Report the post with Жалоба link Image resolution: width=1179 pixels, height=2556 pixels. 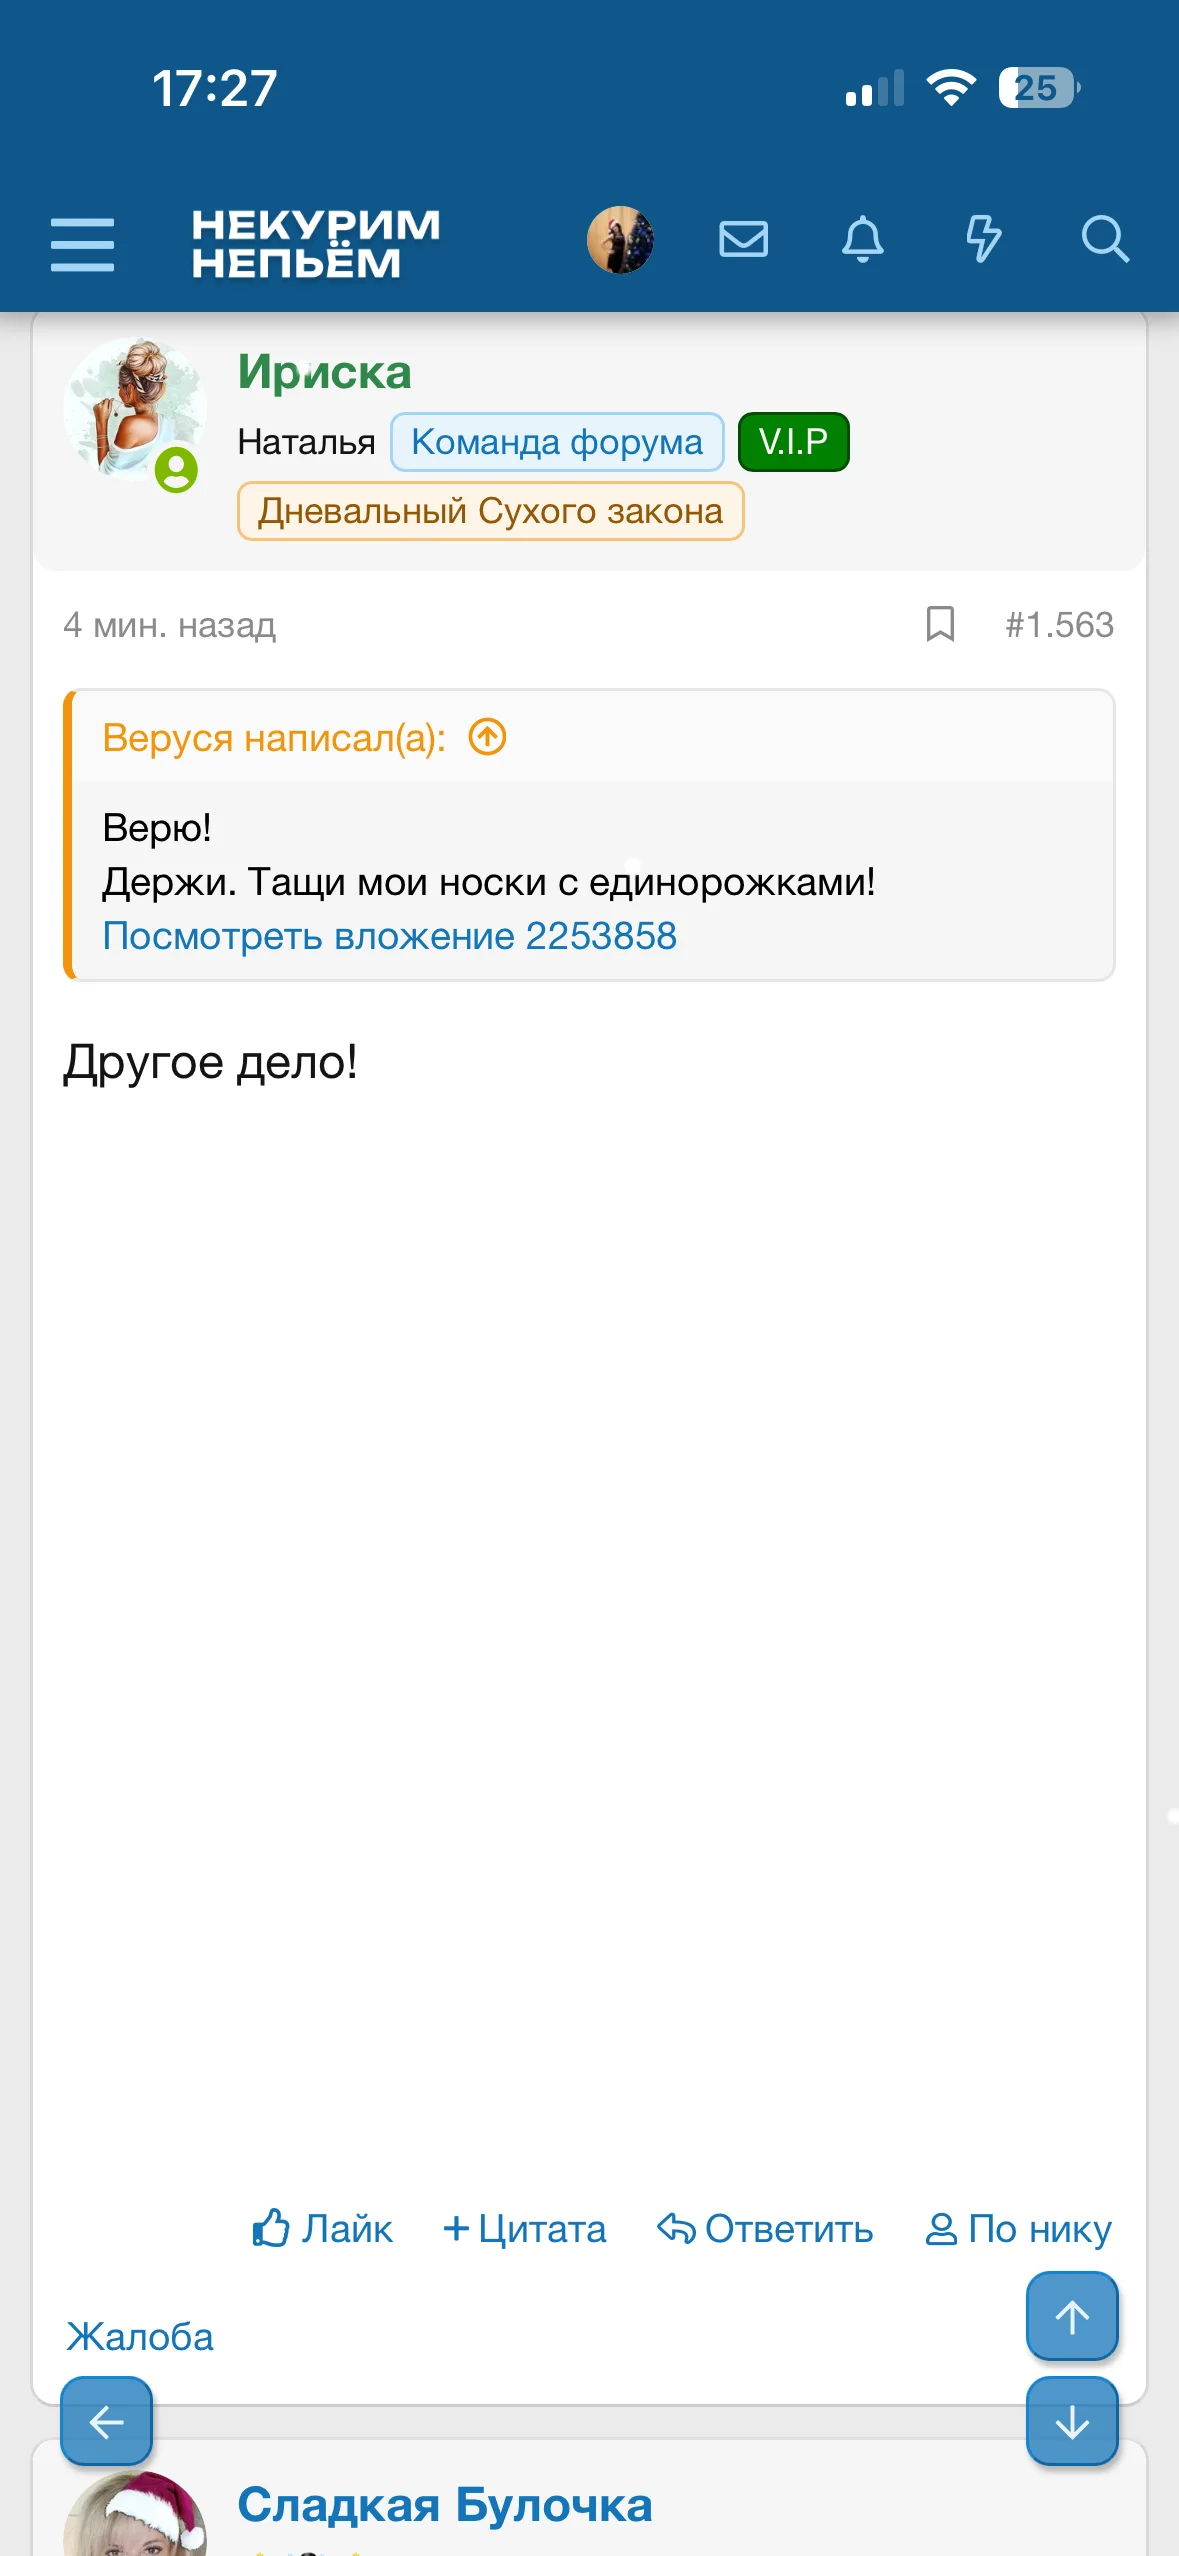pyautogui.click(x=140, y=2337)
